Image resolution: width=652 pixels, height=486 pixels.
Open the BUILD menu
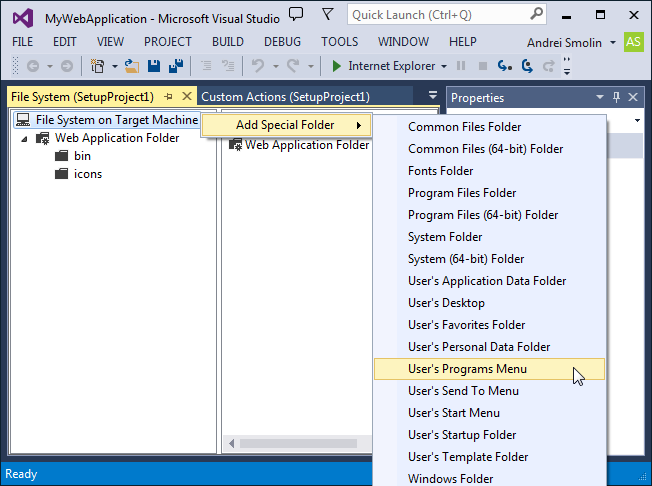[228, 42]
